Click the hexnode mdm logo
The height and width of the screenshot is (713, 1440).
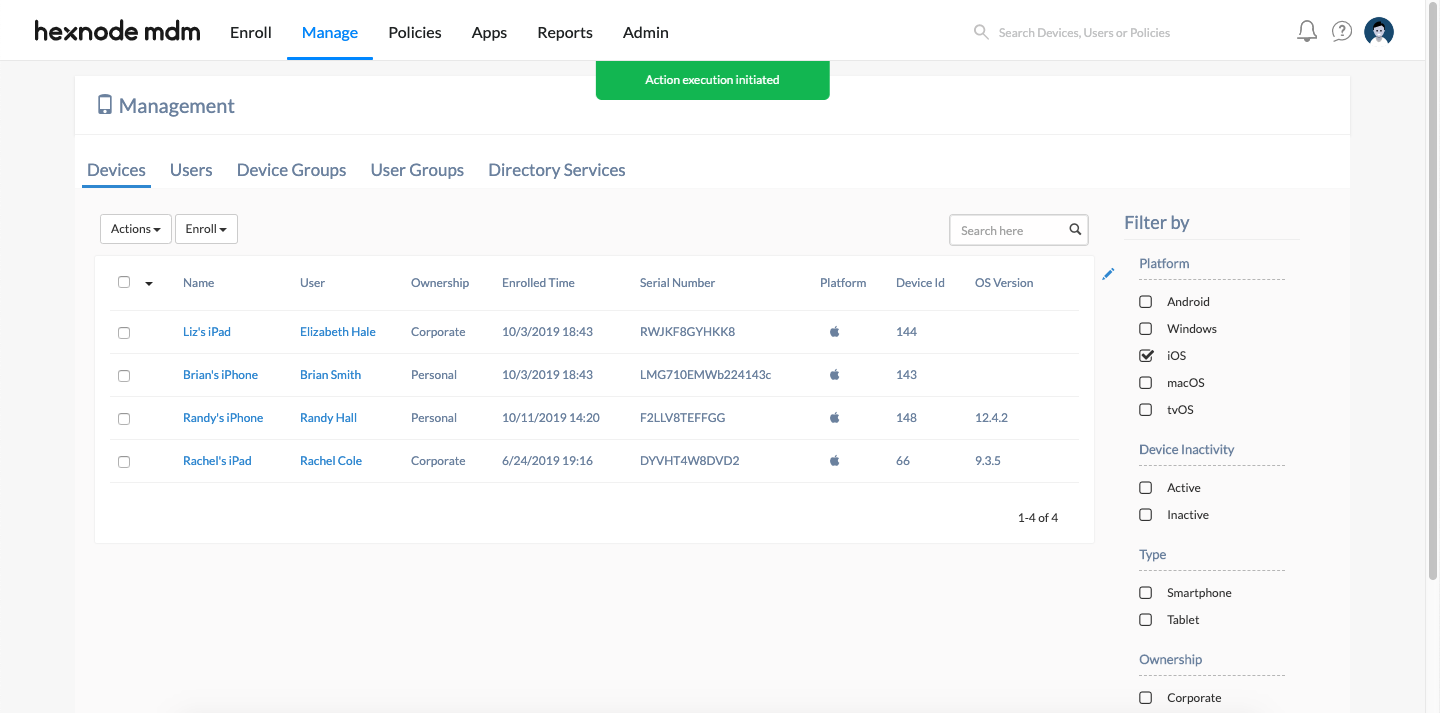(117, 32)
